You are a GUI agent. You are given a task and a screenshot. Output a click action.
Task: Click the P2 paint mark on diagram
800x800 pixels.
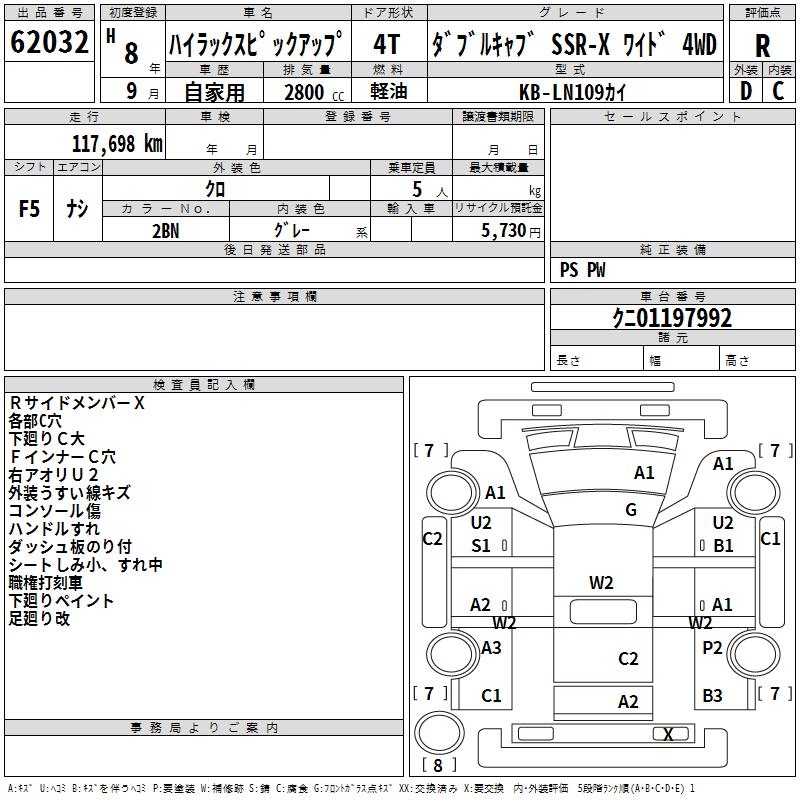tap(712, 648)
